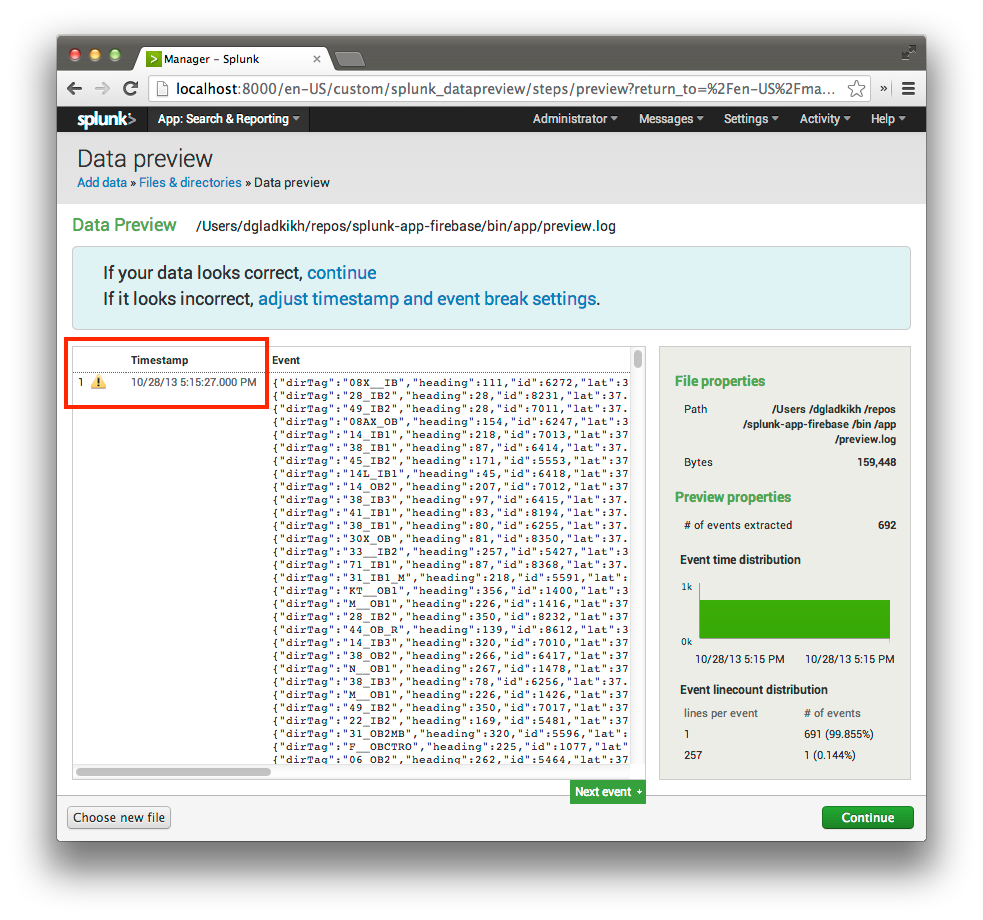
Task: Toggle fullscreen with window expand icon
Action: [x=908, y=53]
